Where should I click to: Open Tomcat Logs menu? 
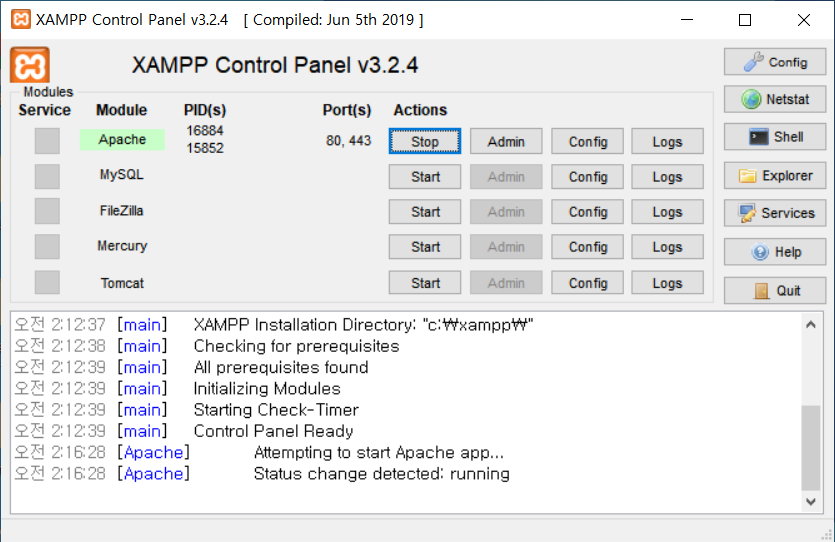[667, 283]
